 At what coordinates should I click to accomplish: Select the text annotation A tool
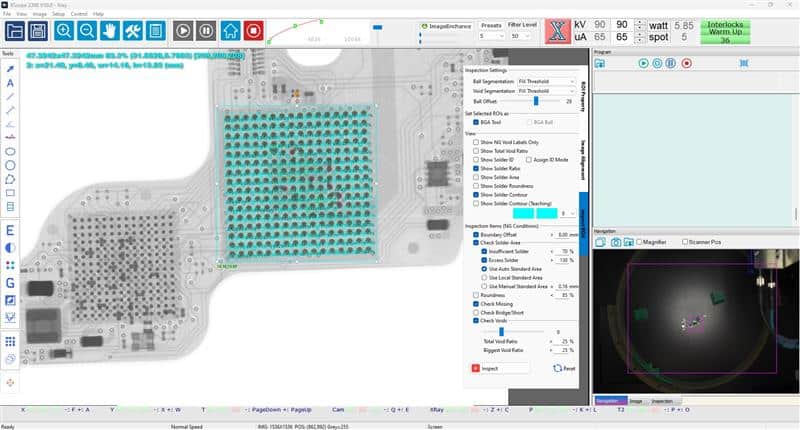(x=10, y=83)
